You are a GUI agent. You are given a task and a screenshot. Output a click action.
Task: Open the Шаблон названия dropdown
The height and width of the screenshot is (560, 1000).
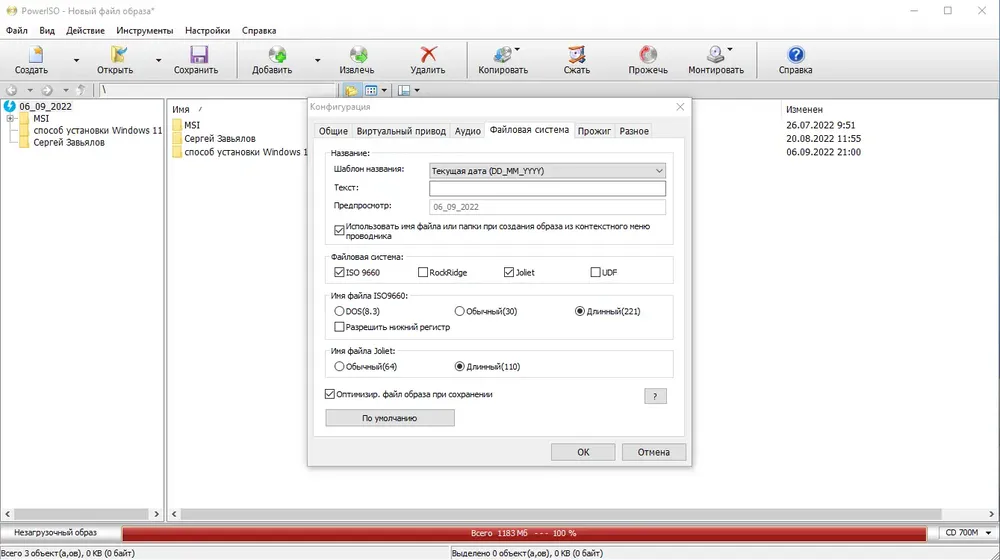click(547, 171)
